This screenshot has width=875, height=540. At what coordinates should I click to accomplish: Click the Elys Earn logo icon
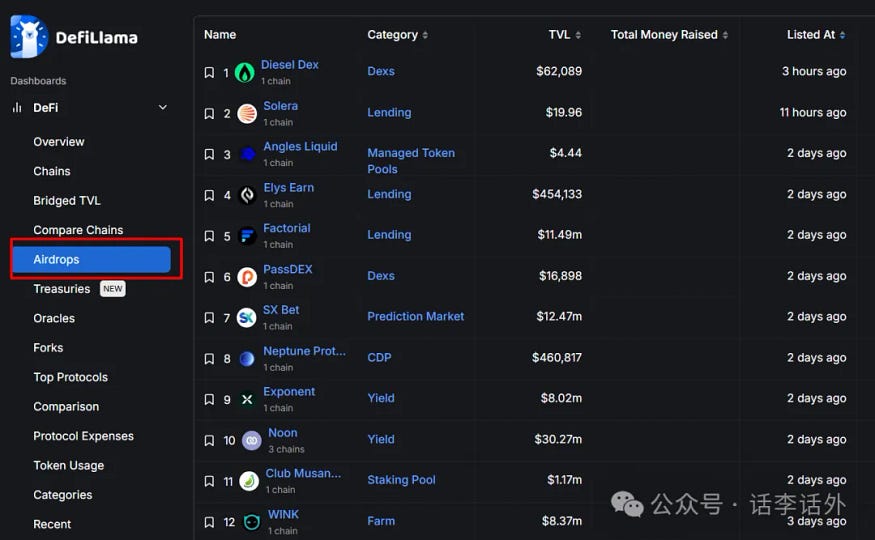tap(247, 195)
